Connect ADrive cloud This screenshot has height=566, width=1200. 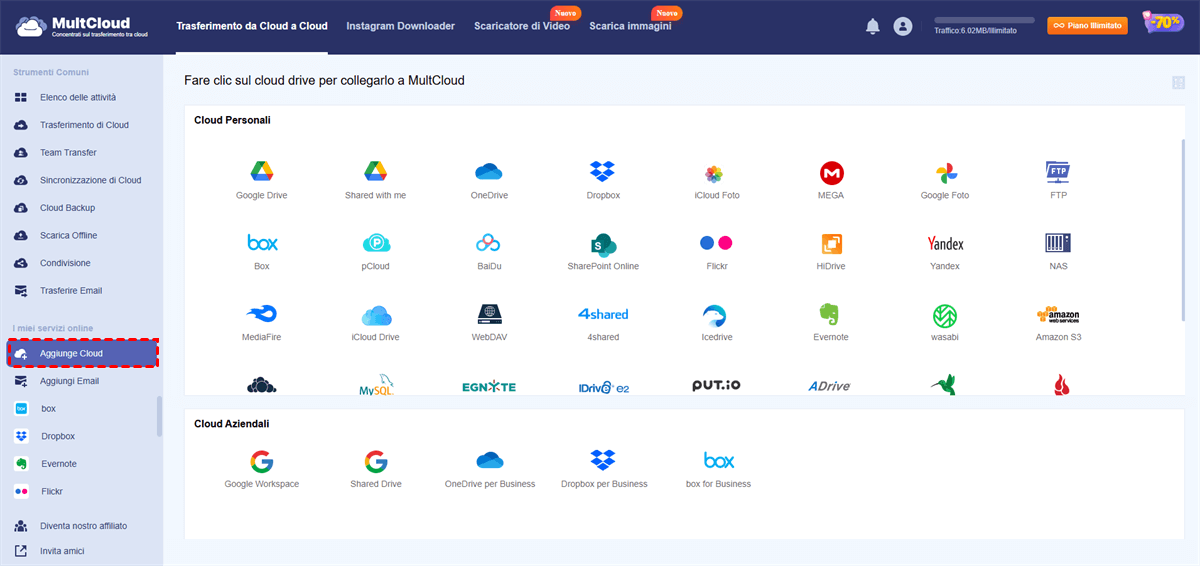[x=831, y=386]
